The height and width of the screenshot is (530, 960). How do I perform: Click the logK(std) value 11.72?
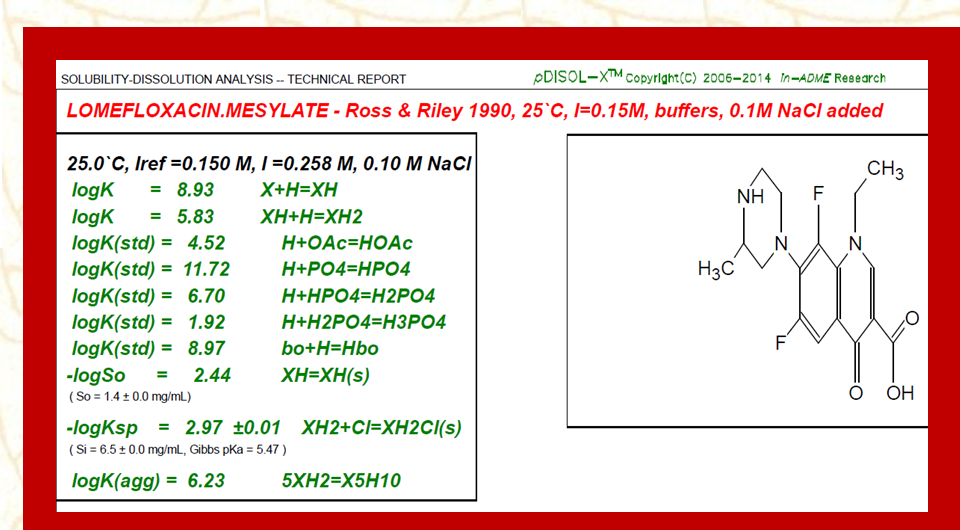(x=206, y=270)
